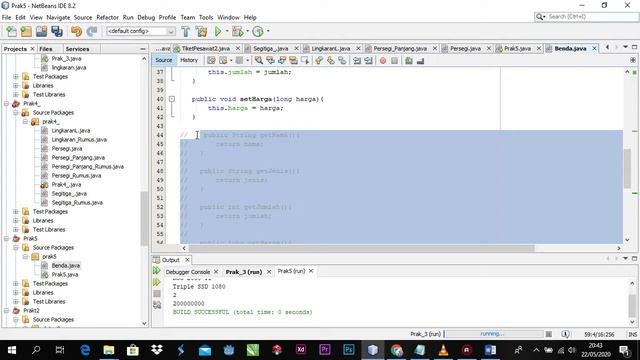640x360 pixels.
Task: Open the Navigate menu
Action: point(58,17)
